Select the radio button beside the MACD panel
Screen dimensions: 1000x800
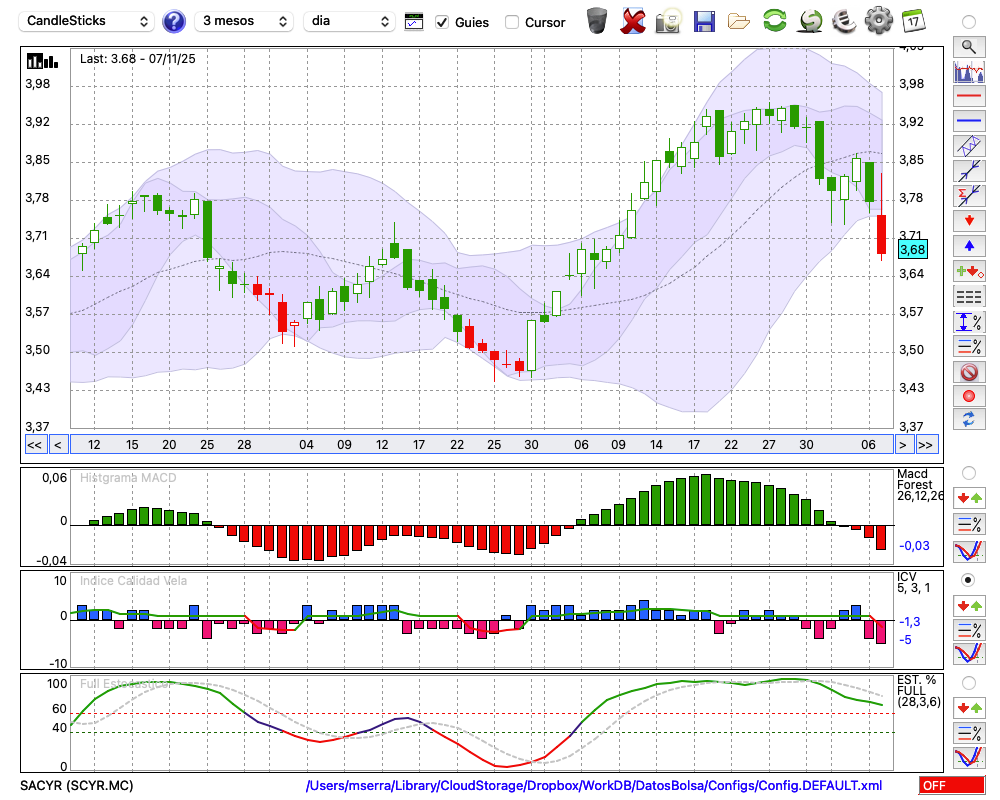click(x=968, y=472)
